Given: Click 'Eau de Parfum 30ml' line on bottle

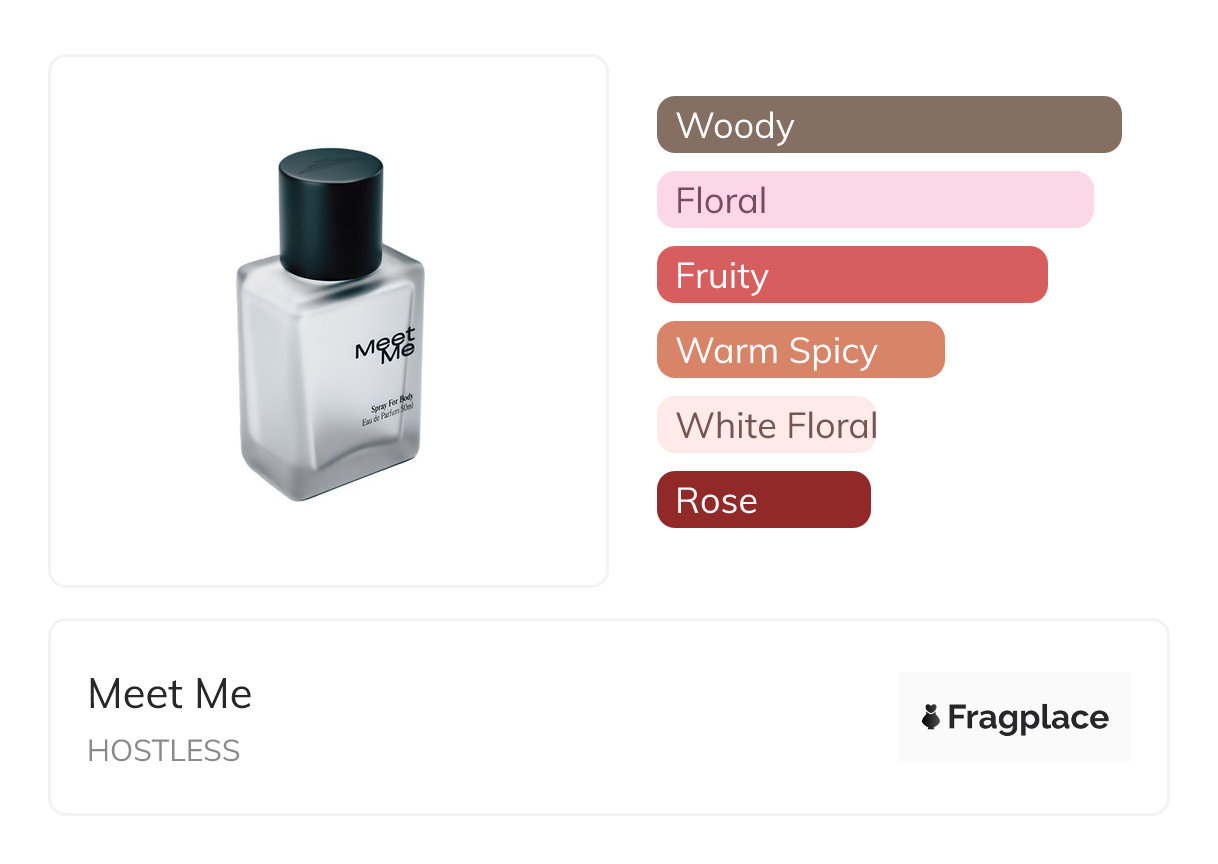Looking at the screenshot, I should 389,416.
